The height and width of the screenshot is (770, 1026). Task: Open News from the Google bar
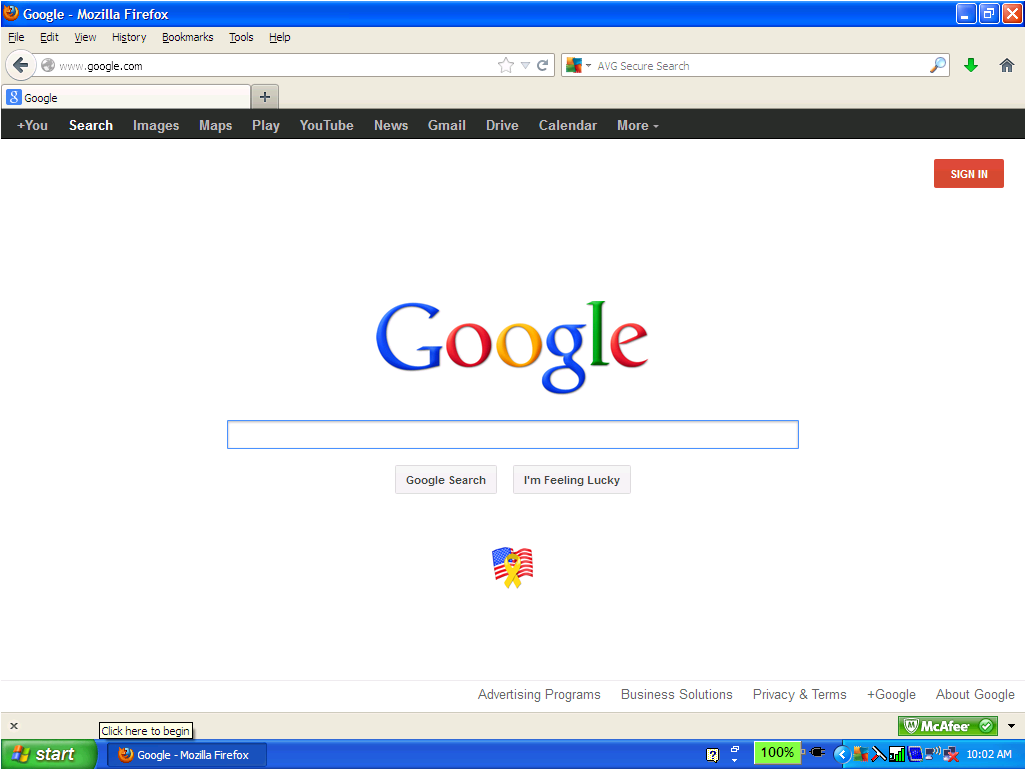pyautogui.click(x=391, y=125)
